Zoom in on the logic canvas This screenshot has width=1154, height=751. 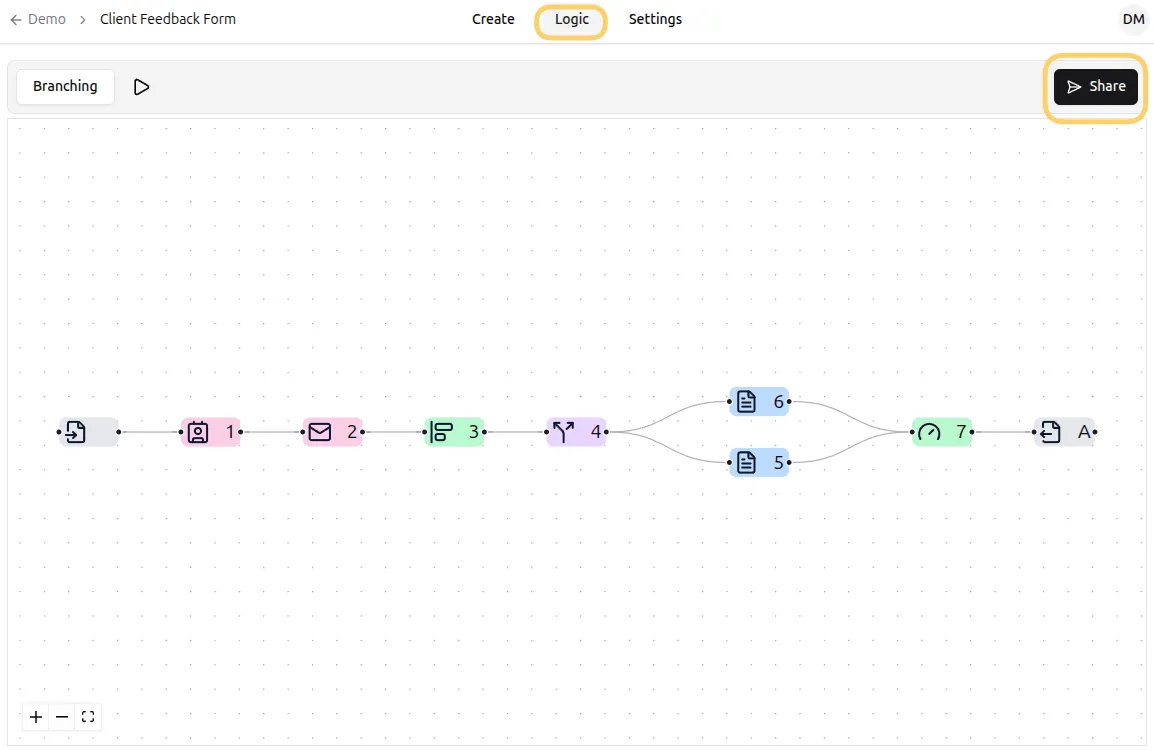point(35,717)
